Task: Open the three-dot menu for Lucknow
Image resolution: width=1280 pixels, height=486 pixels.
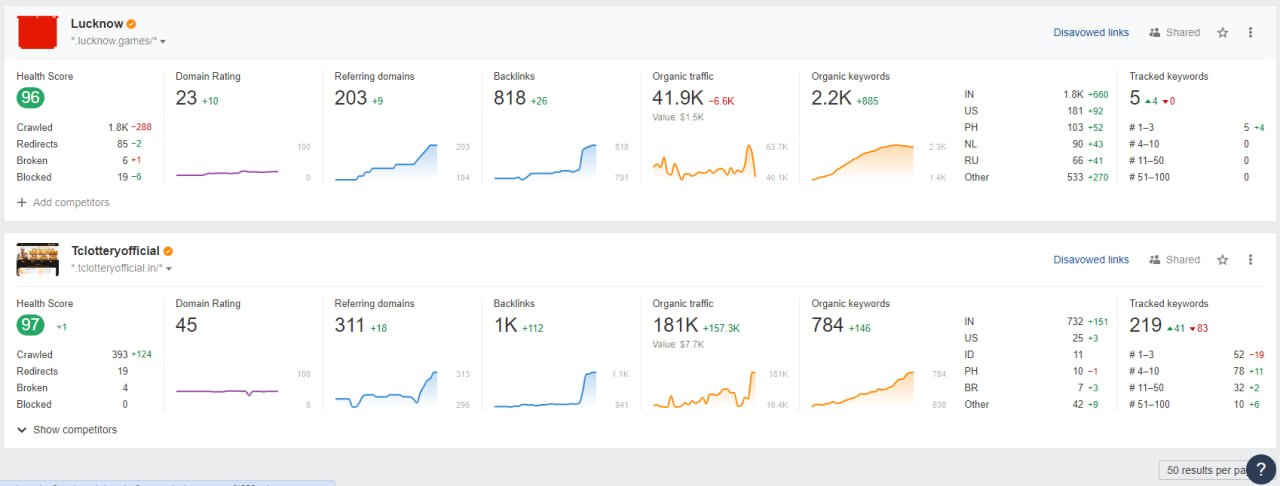Action: click(1250, 33)
